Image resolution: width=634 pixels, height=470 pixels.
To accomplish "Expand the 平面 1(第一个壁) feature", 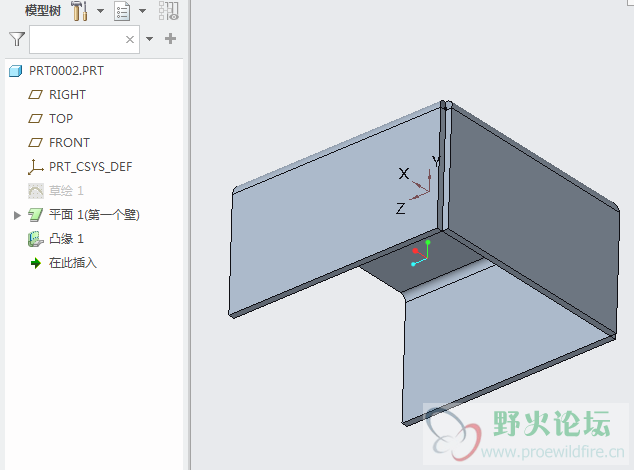I will click(17, 215).
